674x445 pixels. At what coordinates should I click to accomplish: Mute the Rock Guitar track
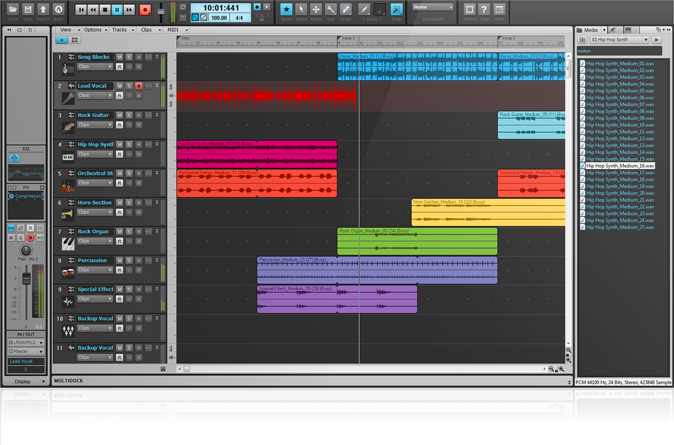pyautogui.click(x=119, y=115)
